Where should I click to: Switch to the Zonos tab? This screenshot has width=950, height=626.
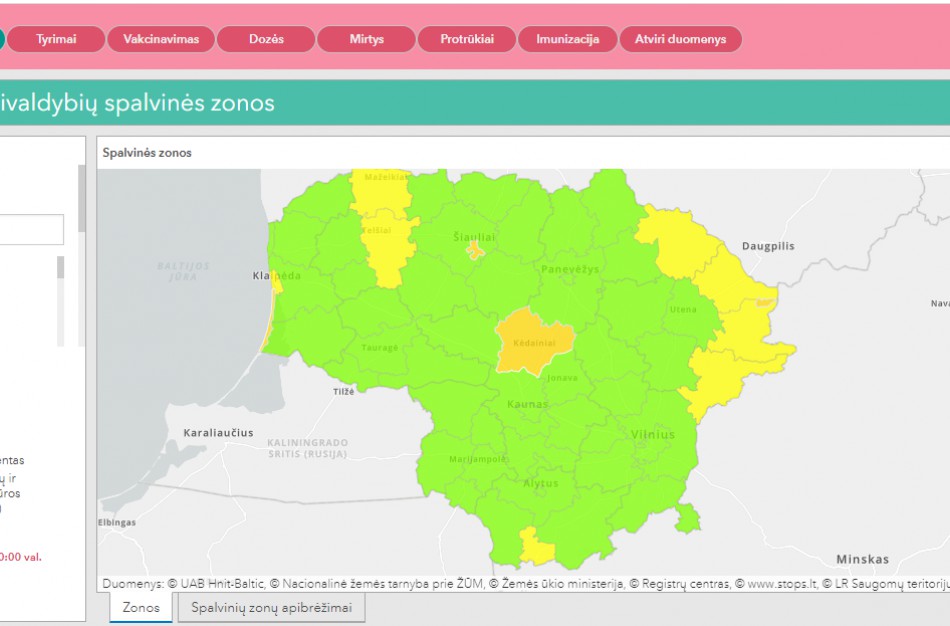pos(139,607)
